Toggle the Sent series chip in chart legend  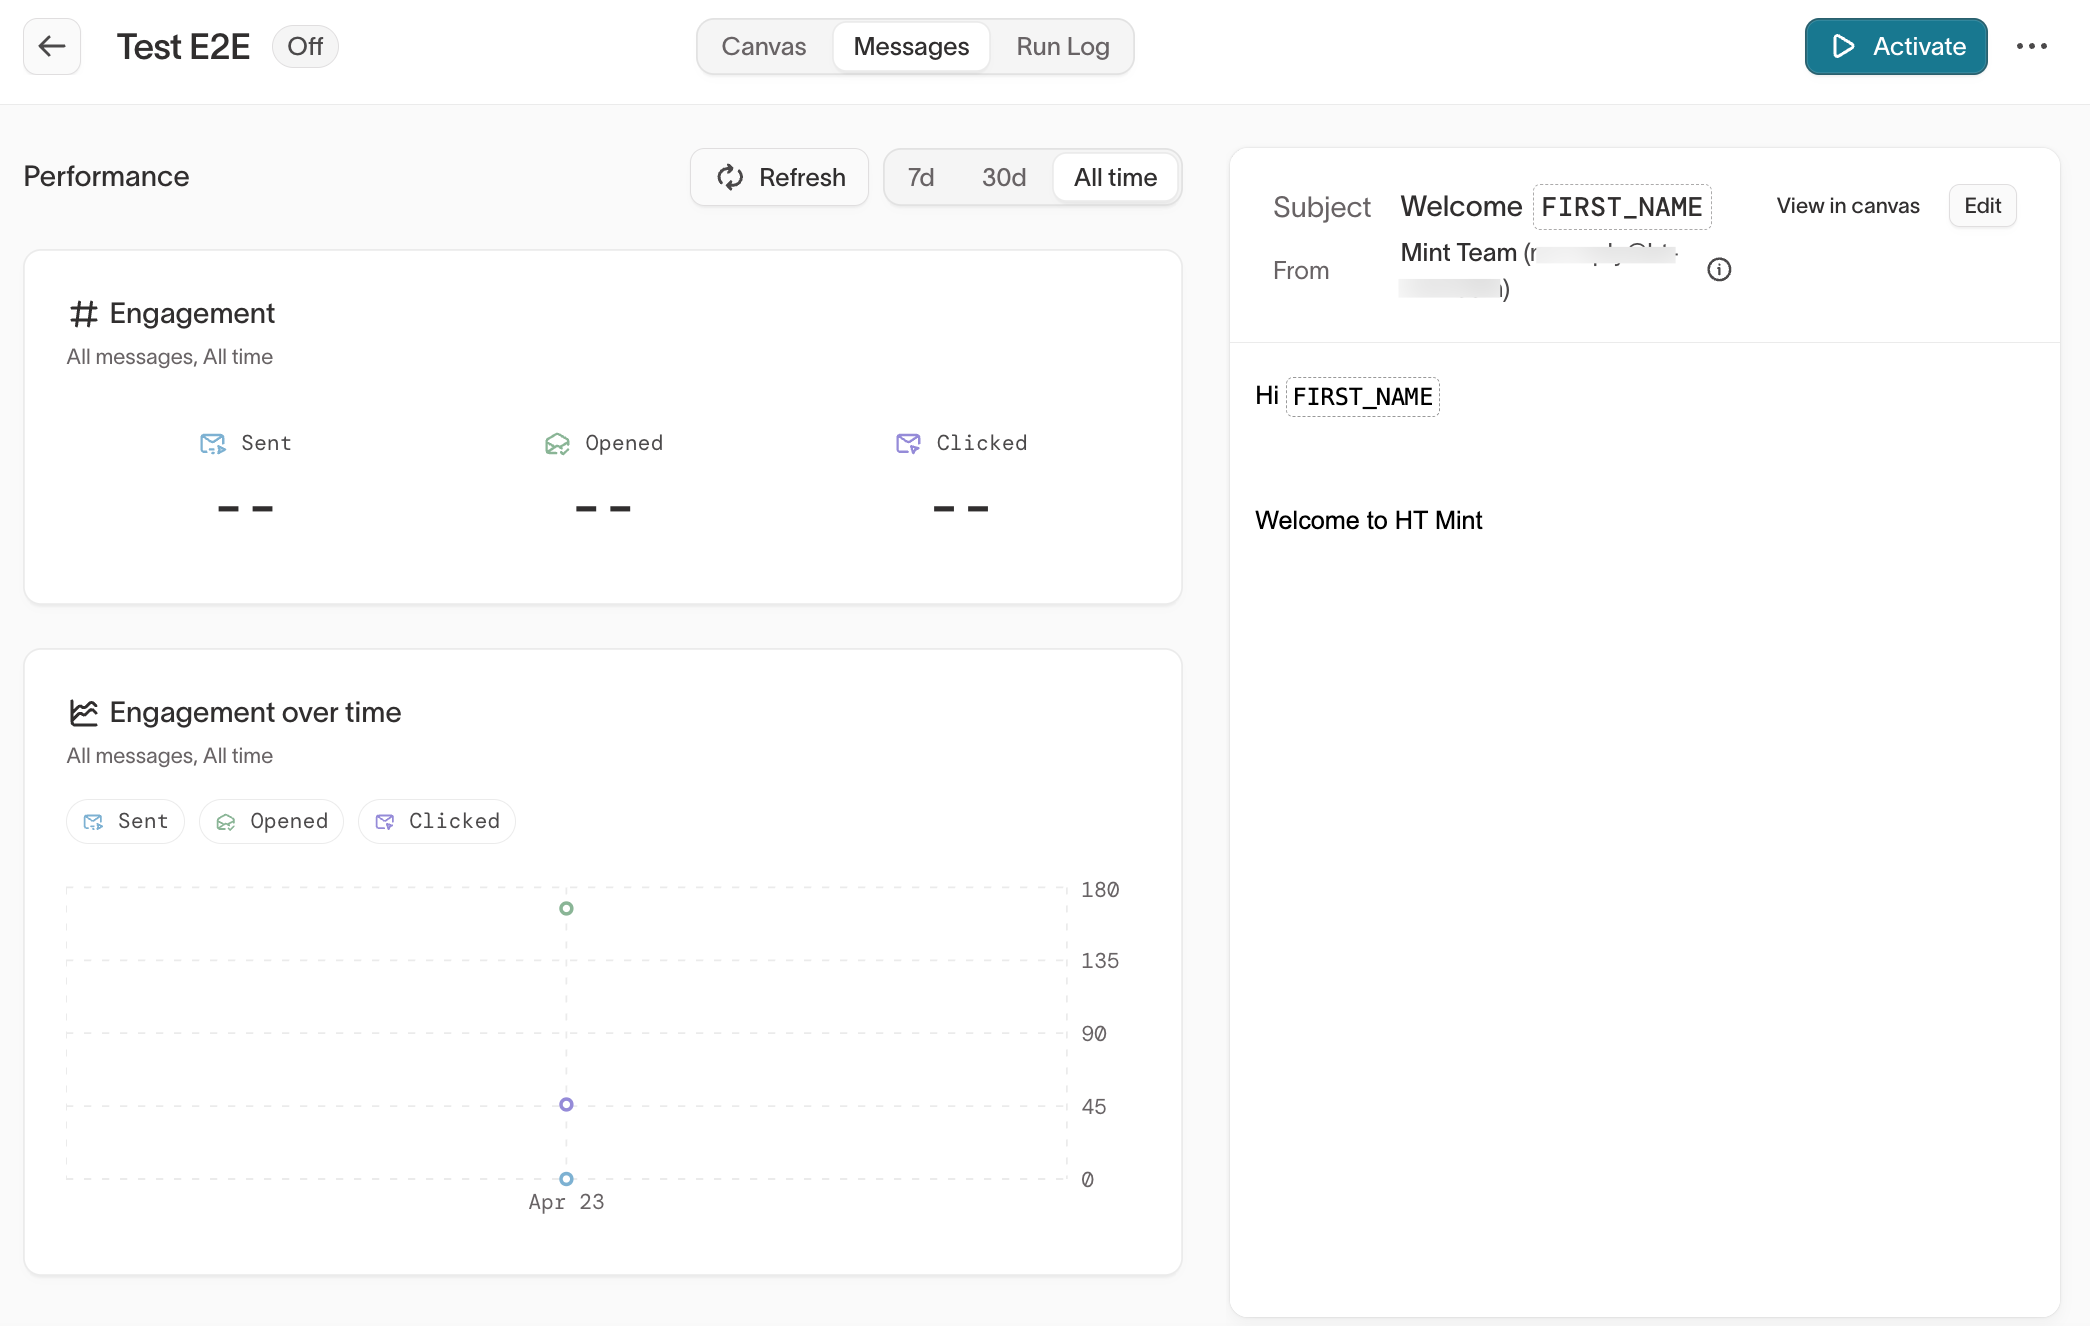[125, 821]
